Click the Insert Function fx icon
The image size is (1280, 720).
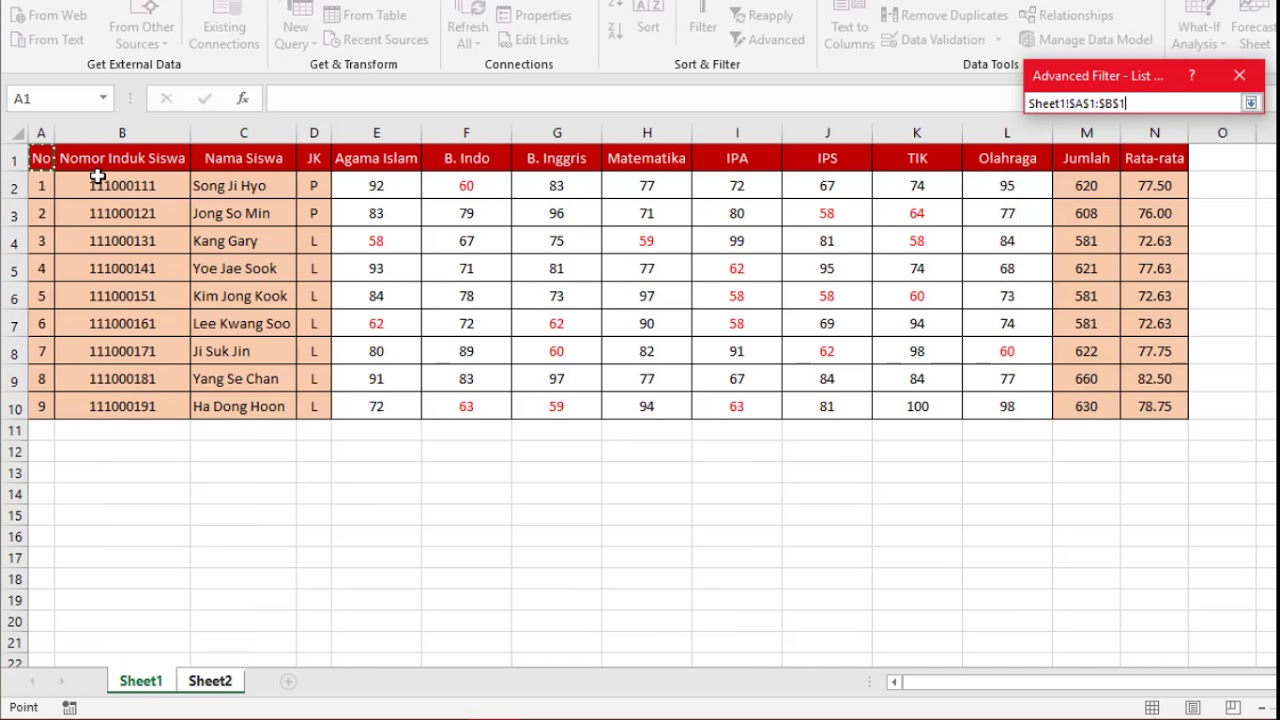click(243, 99)
